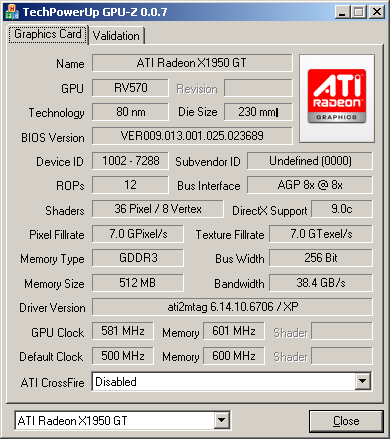Click the Pixel Fillrate value 7.0 GPixel/s
The width and height of the screenshot is (390, 439).
pyautogui.click(x=138, y=234)
